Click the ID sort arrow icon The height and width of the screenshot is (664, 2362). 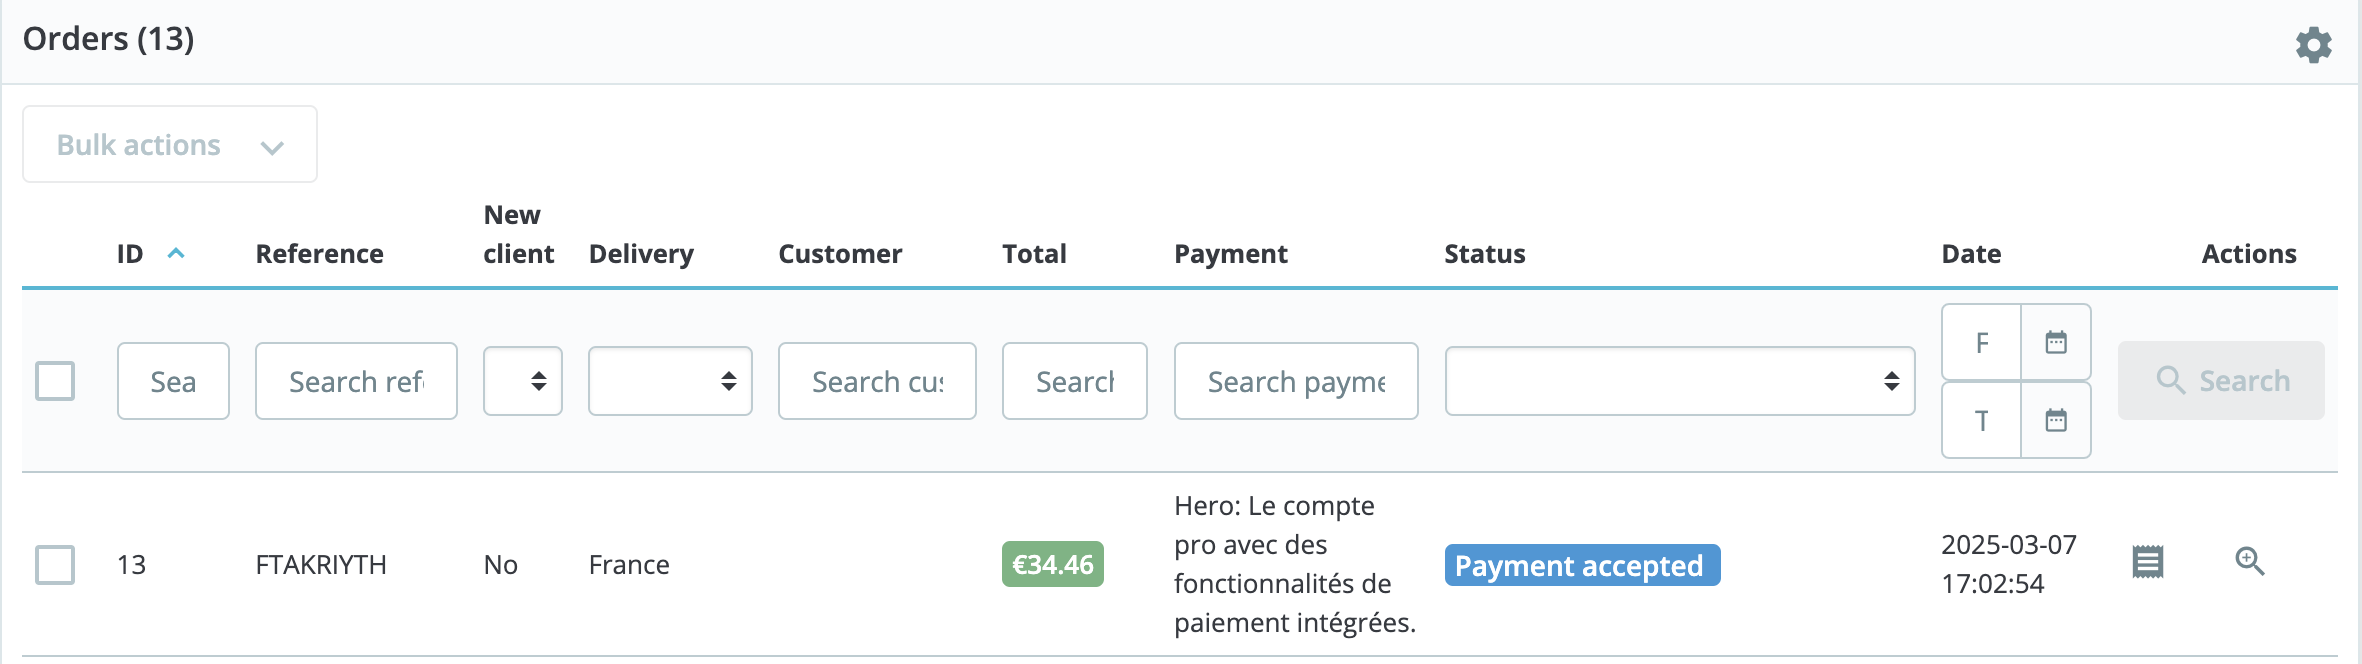[x=176, y=254]
